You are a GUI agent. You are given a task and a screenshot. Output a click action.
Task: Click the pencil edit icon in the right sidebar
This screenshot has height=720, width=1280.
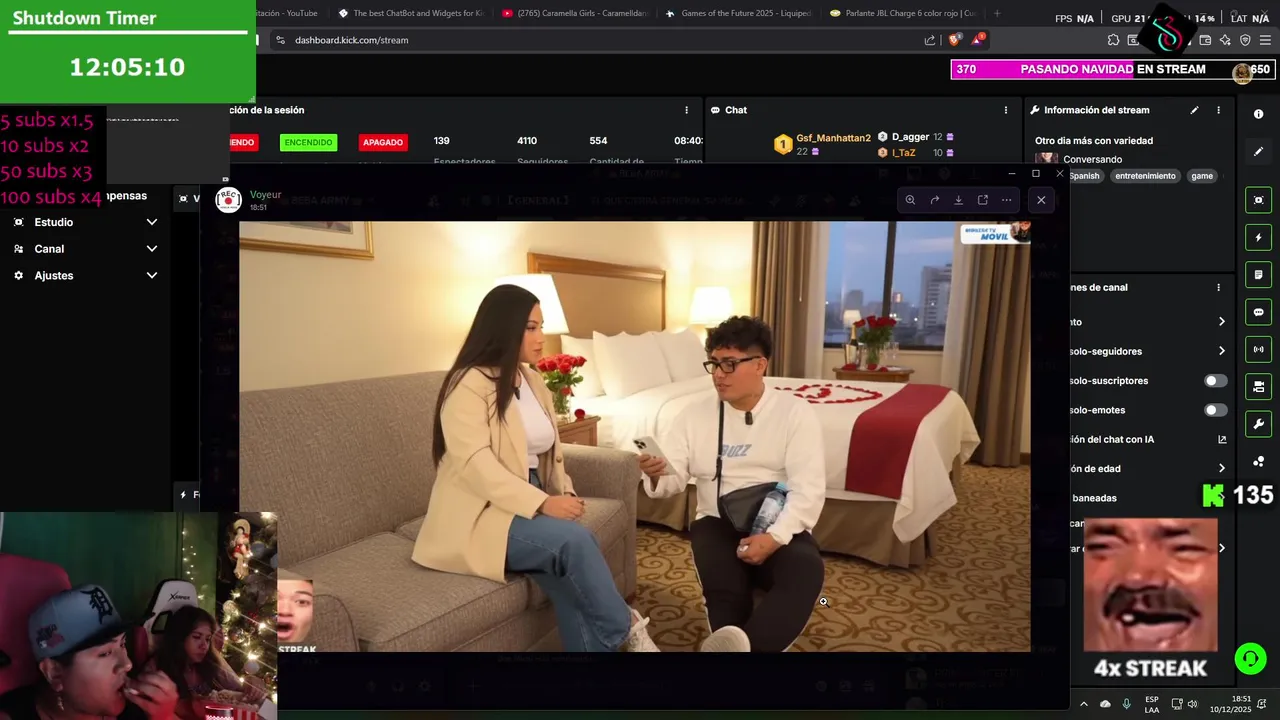[x=1258, y=152]
